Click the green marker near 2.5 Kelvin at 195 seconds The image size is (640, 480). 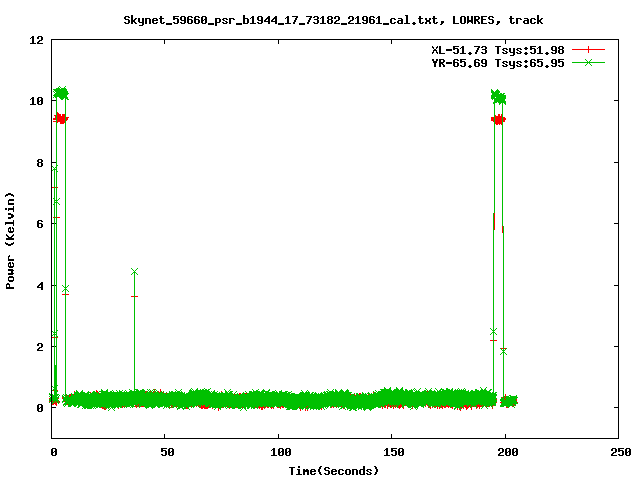click(x=493, y=331)
